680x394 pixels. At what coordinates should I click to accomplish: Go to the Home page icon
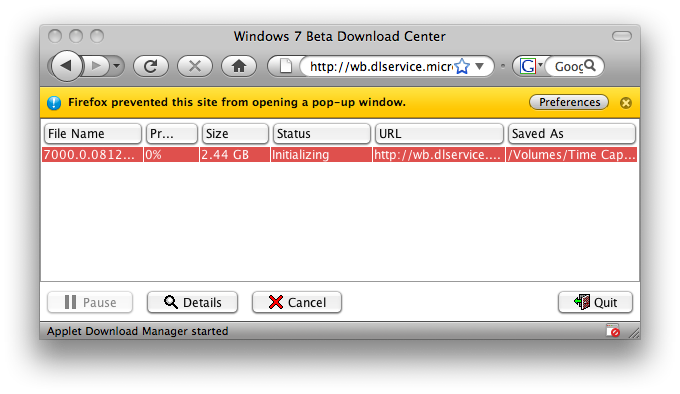tap(239, 66)
